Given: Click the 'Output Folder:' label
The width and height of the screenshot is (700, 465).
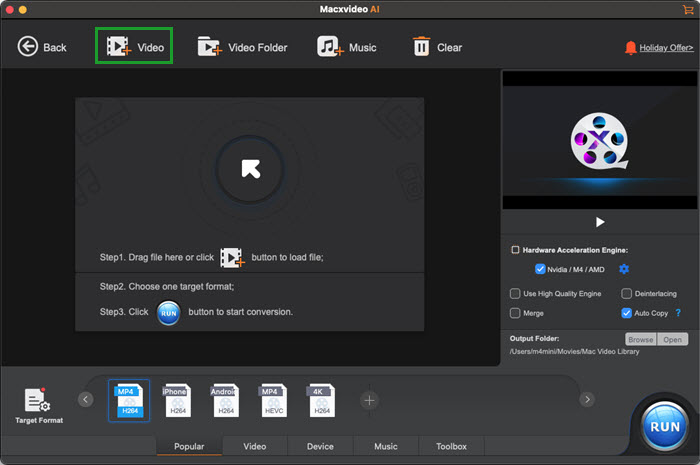Looking at the screenshot, I should (534, 338).
